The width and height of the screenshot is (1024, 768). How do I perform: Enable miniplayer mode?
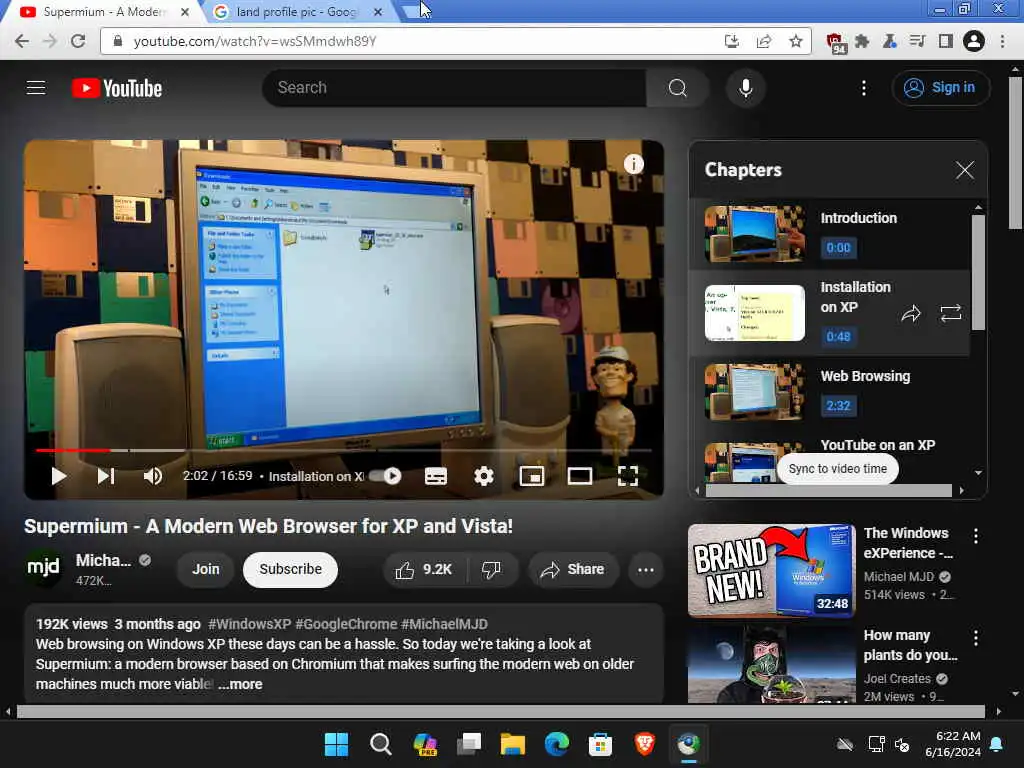(x=532, y=476)
